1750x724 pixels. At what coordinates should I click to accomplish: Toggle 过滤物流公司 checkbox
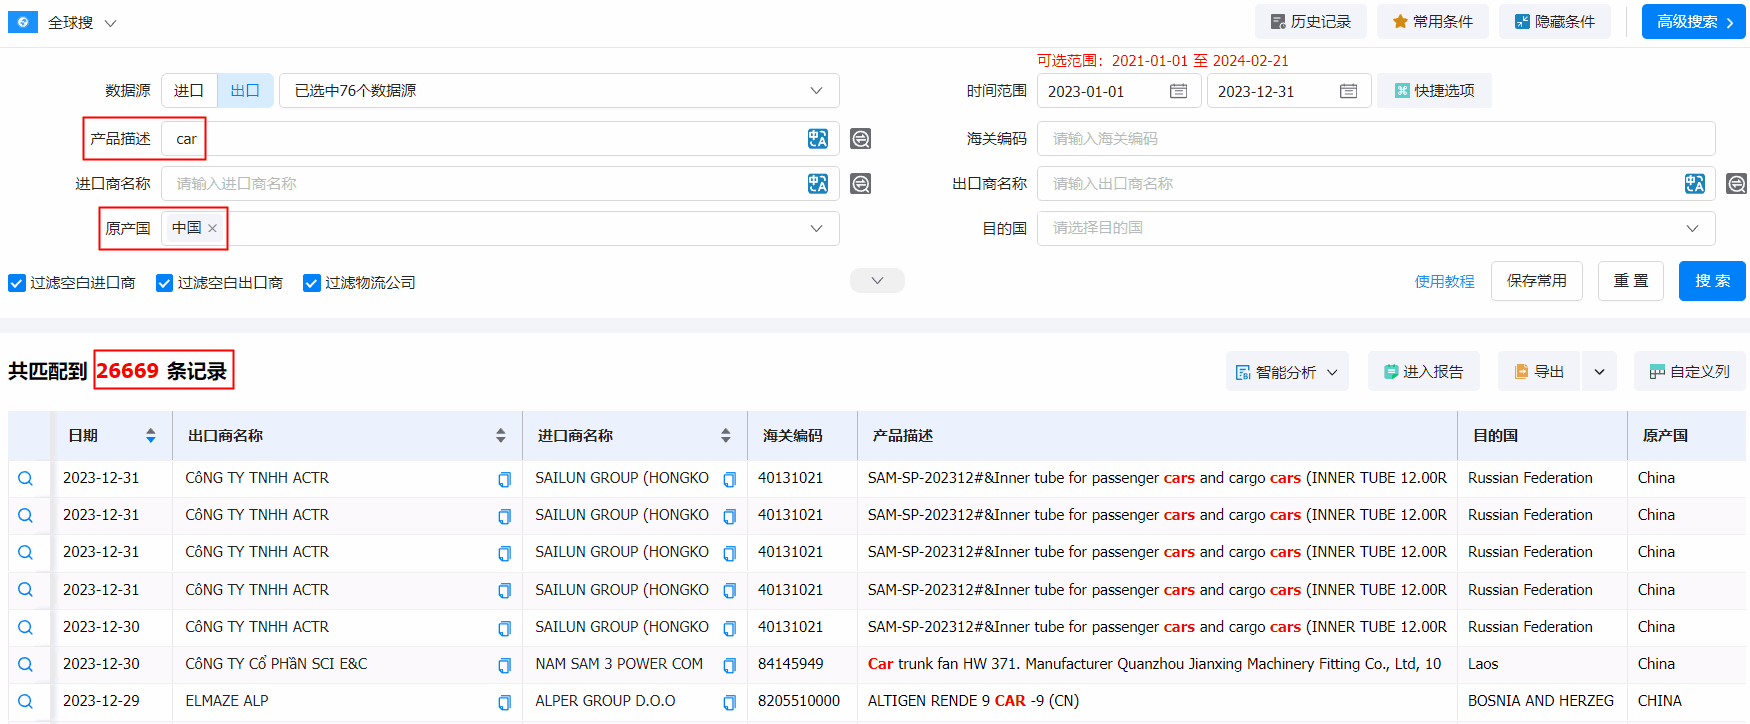(312, 283)
